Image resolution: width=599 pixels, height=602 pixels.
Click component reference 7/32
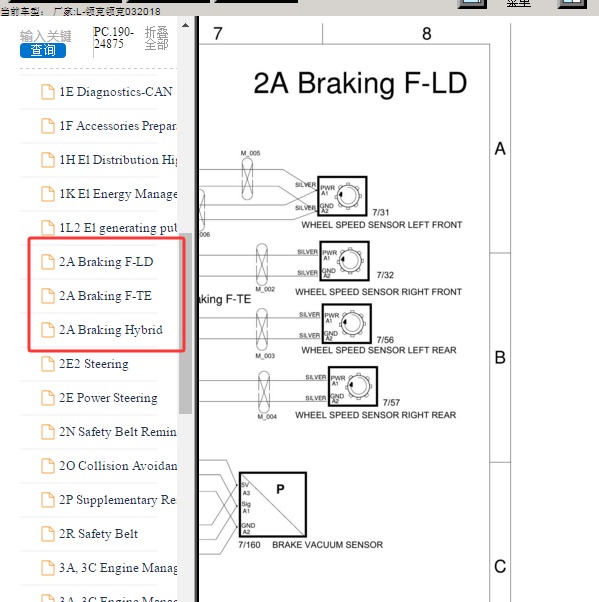point(385,275)
